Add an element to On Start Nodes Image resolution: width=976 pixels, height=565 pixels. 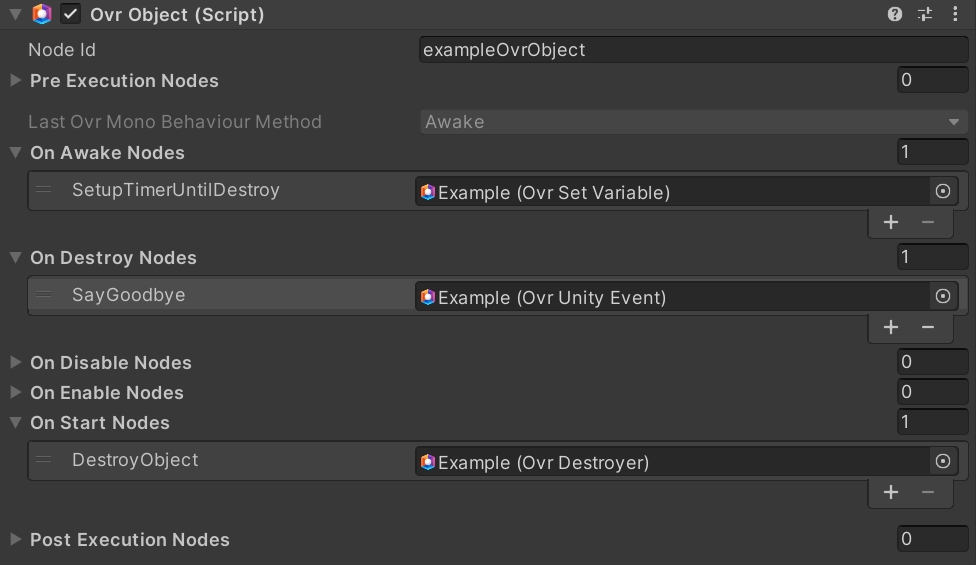[x=891, y=492]
